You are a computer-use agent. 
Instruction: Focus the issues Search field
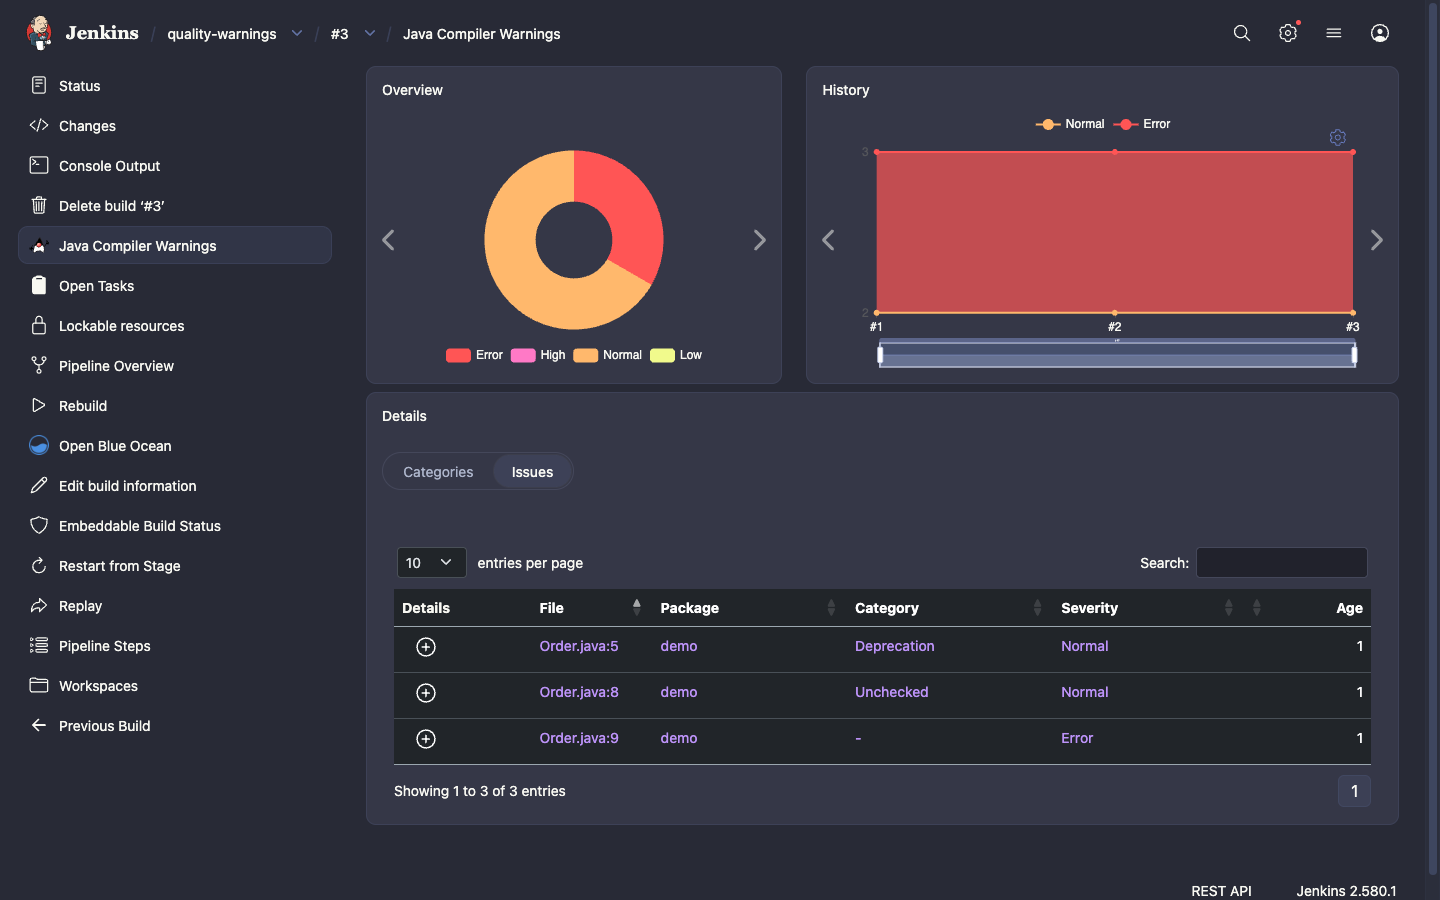click(x=1282, y=563)
